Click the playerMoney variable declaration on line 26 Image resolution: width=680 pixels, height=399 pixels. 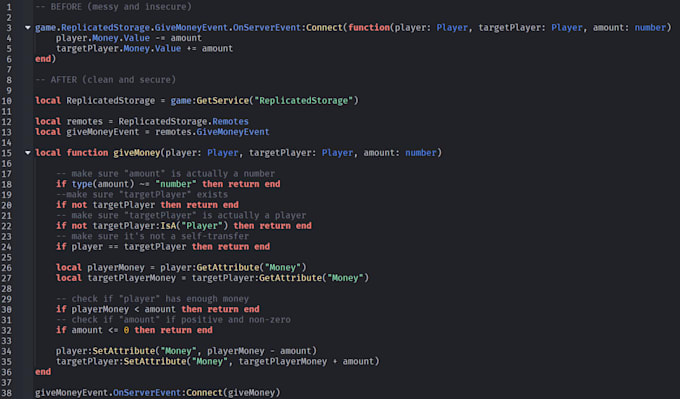pyautogui.click(x=116, y=267)
